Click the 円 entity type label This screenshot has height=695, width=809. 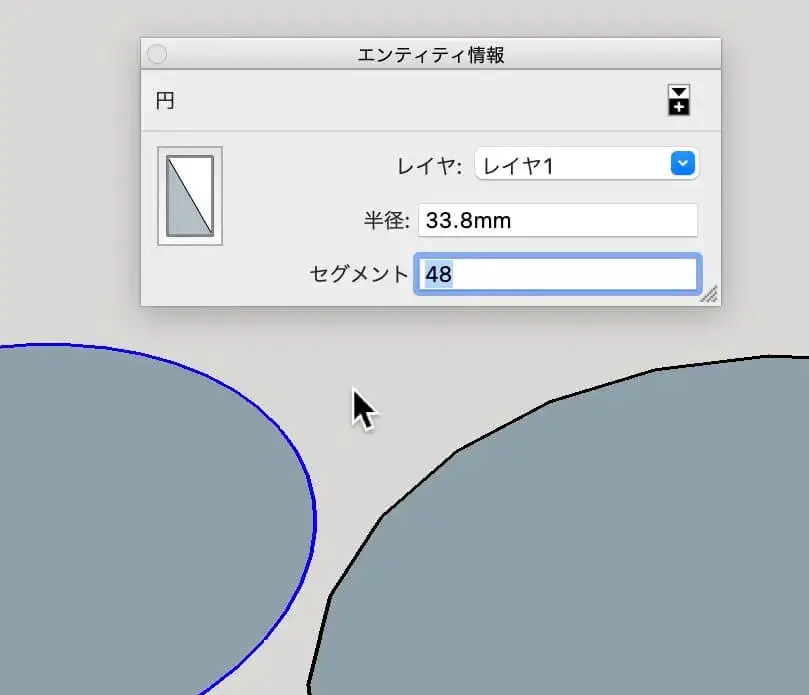[165, 101]
